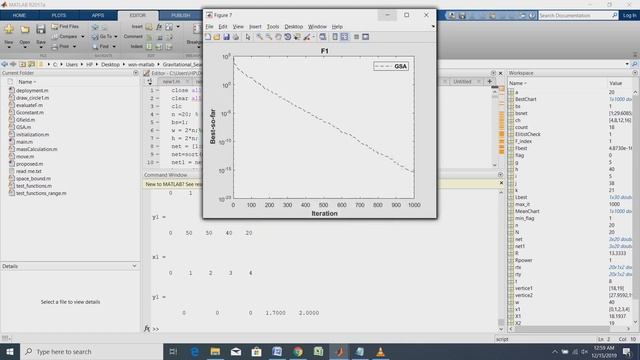Screen dimensions: 640x360
Task: Select the Rotate 3D tool
Action: (x=287, y=37)
